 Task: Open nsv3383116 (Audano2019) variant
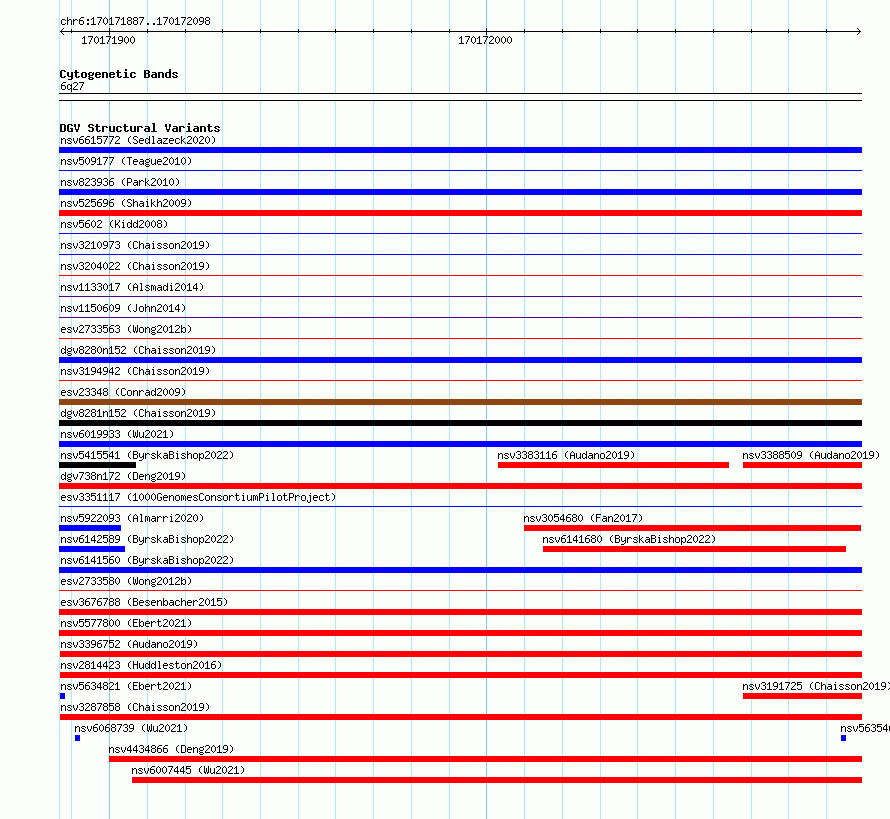(566, 455)
